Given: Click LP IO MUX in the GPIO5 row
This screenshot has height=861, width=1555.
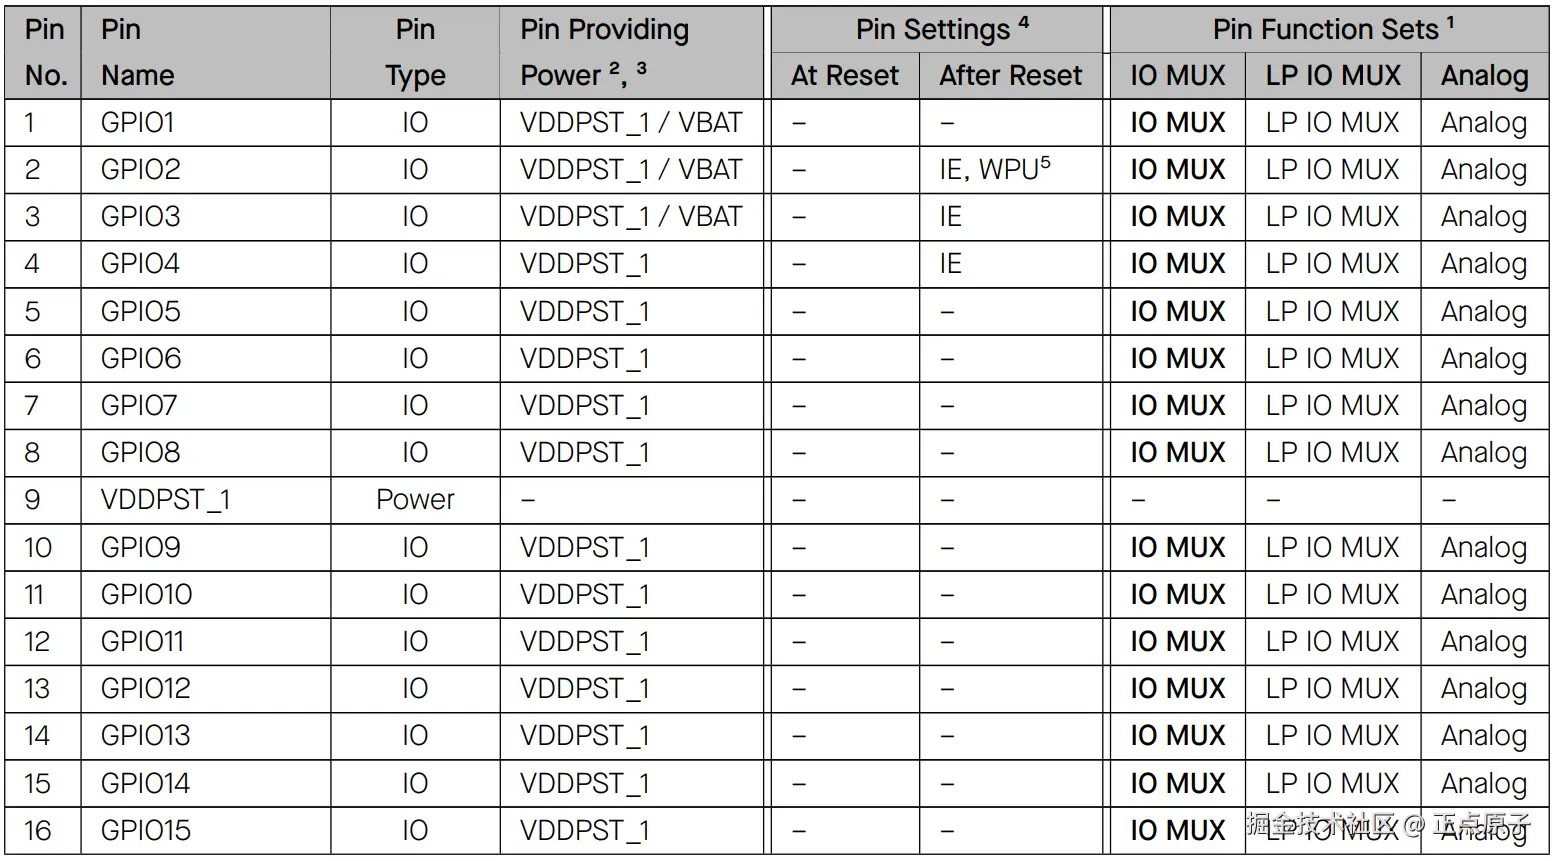Looking at the screenshot, I should tap(1332, 312).
